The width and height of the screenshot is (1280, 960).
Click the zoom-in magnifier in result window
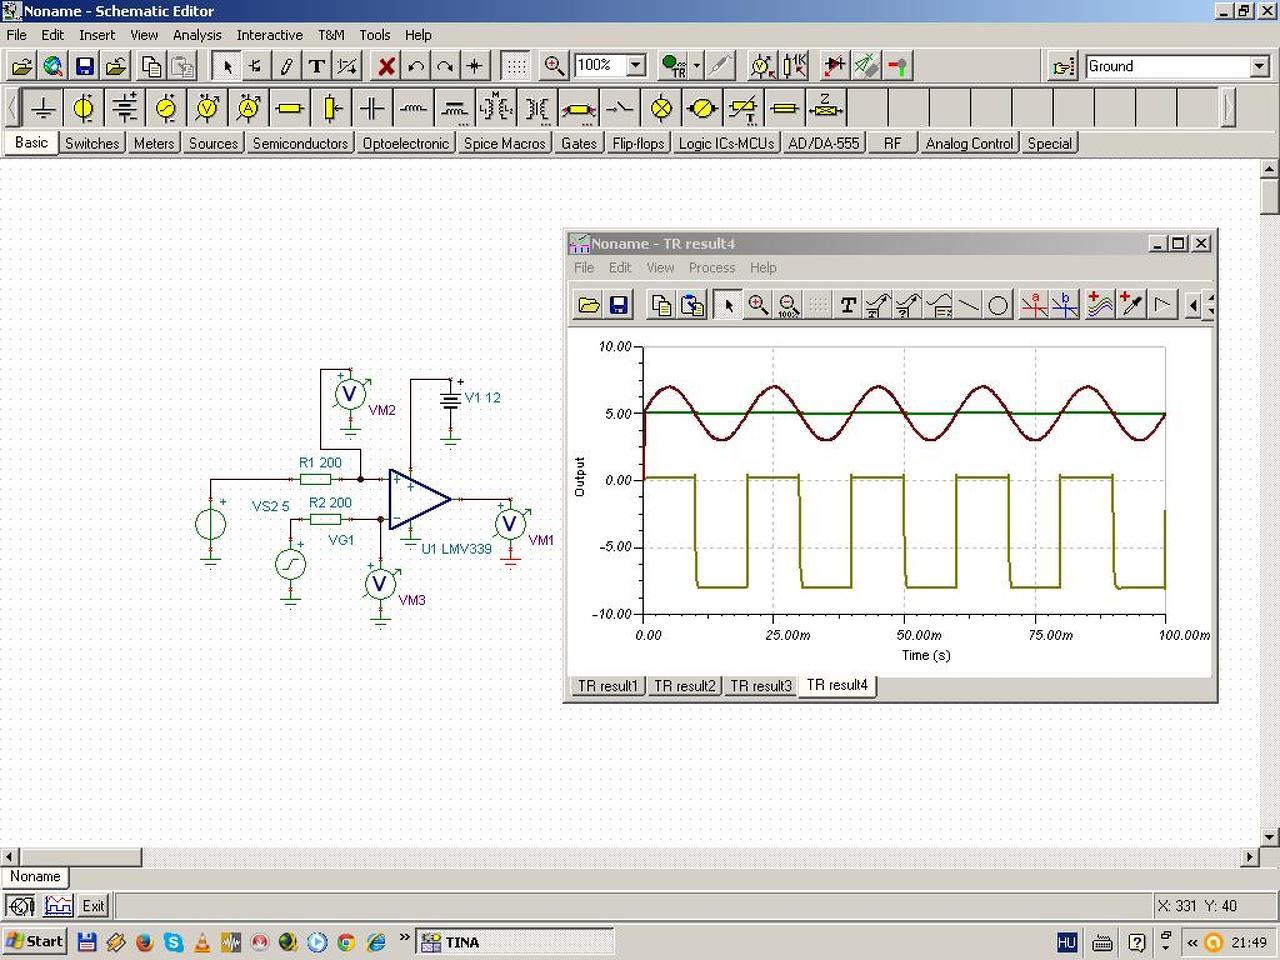pos(758,305)
